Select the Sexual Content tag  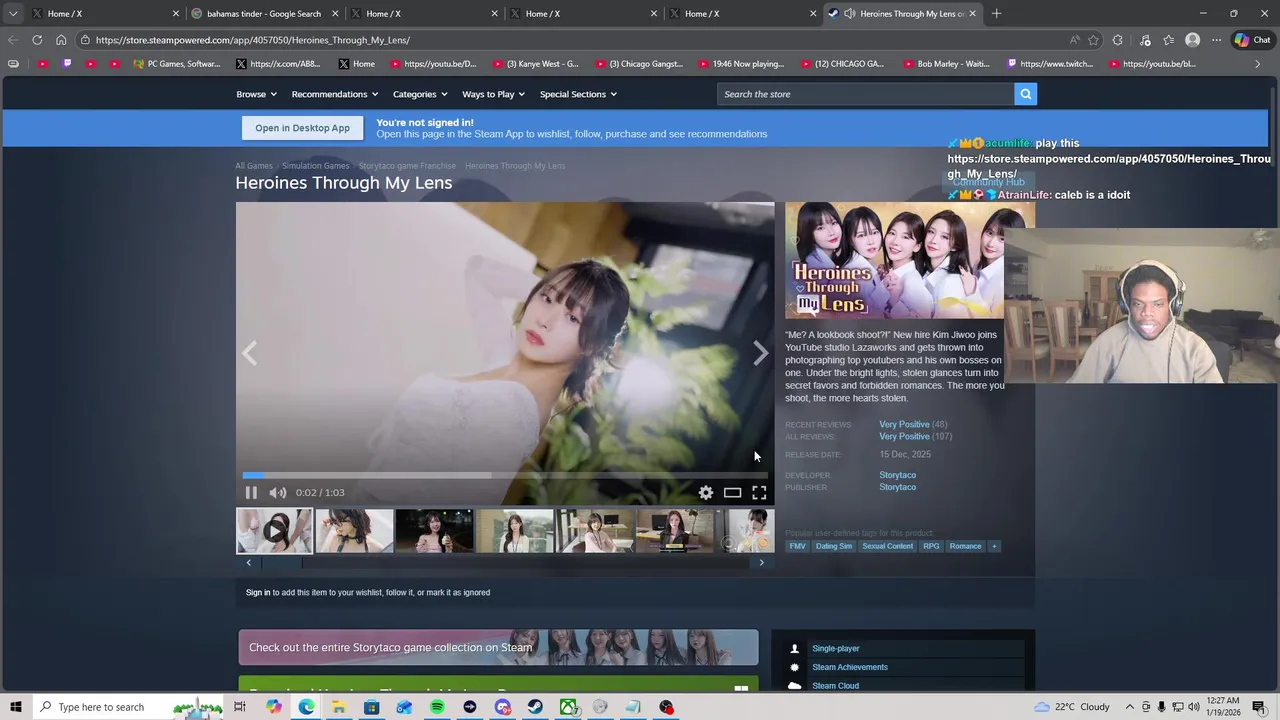[887, 546]
